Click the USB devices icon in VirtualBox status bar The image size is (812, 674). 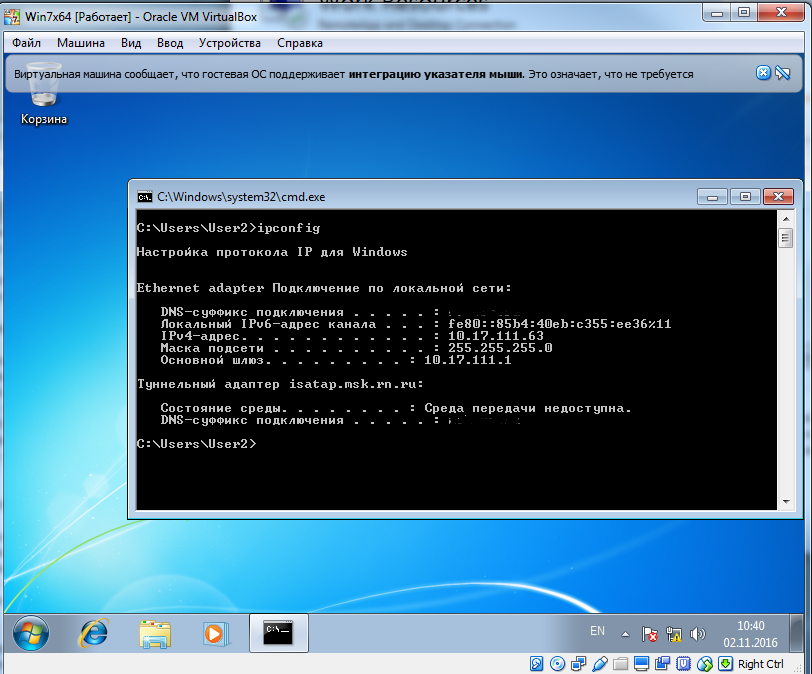600,664
